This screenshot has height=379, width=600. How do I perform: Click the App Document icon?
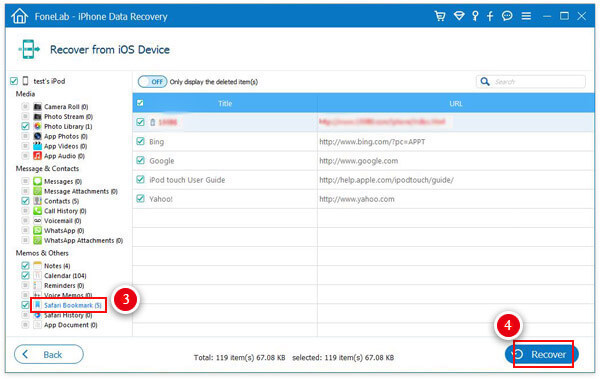[38, 325]
